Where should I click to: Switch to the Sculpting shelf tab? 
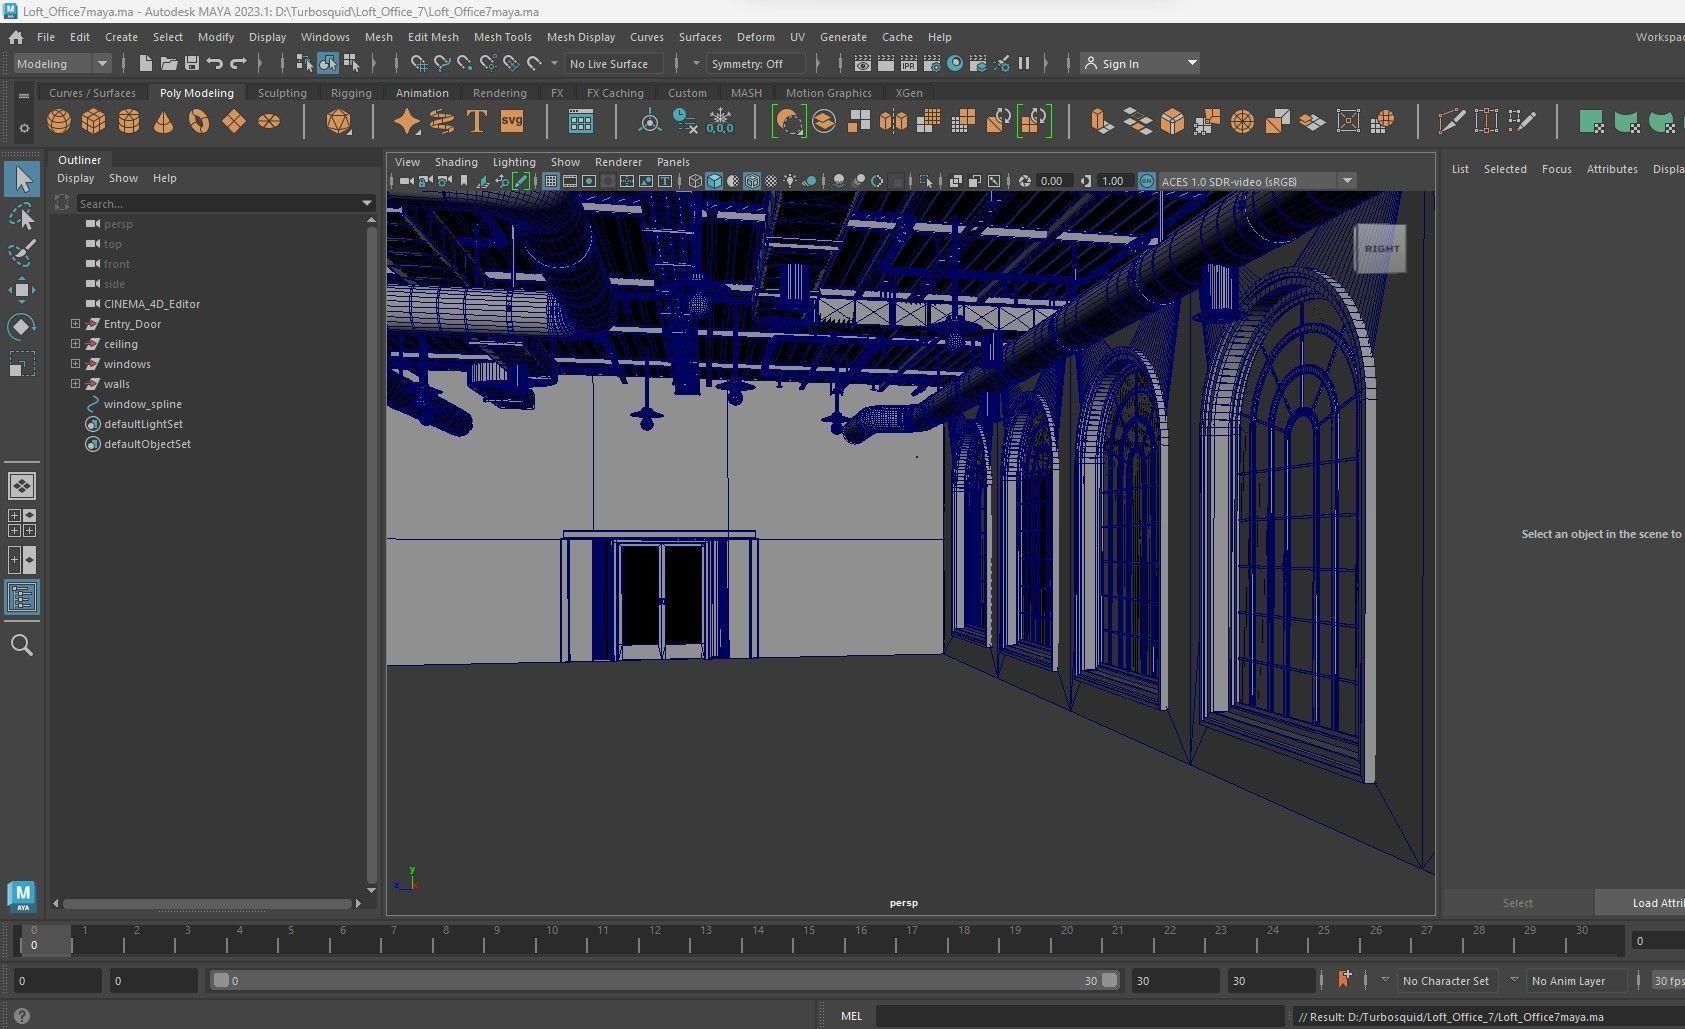282,93
